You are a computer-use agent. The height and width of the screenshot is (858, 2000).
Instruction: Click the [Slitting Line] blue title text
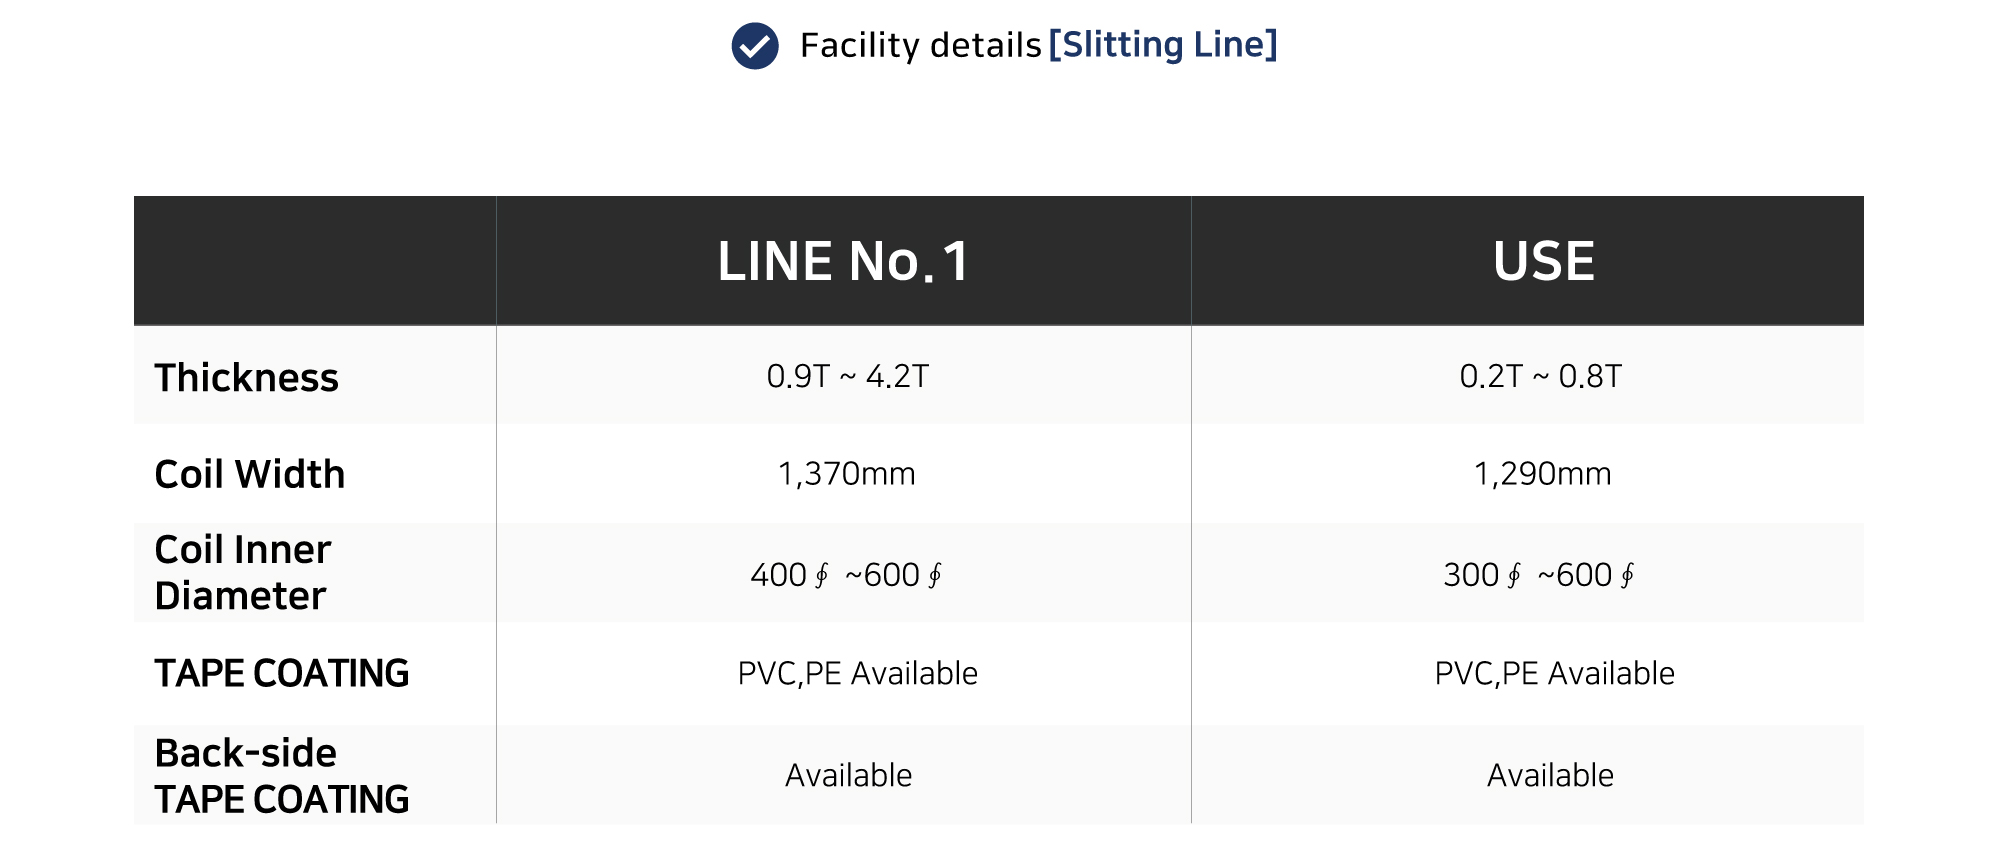point(1163,45)
